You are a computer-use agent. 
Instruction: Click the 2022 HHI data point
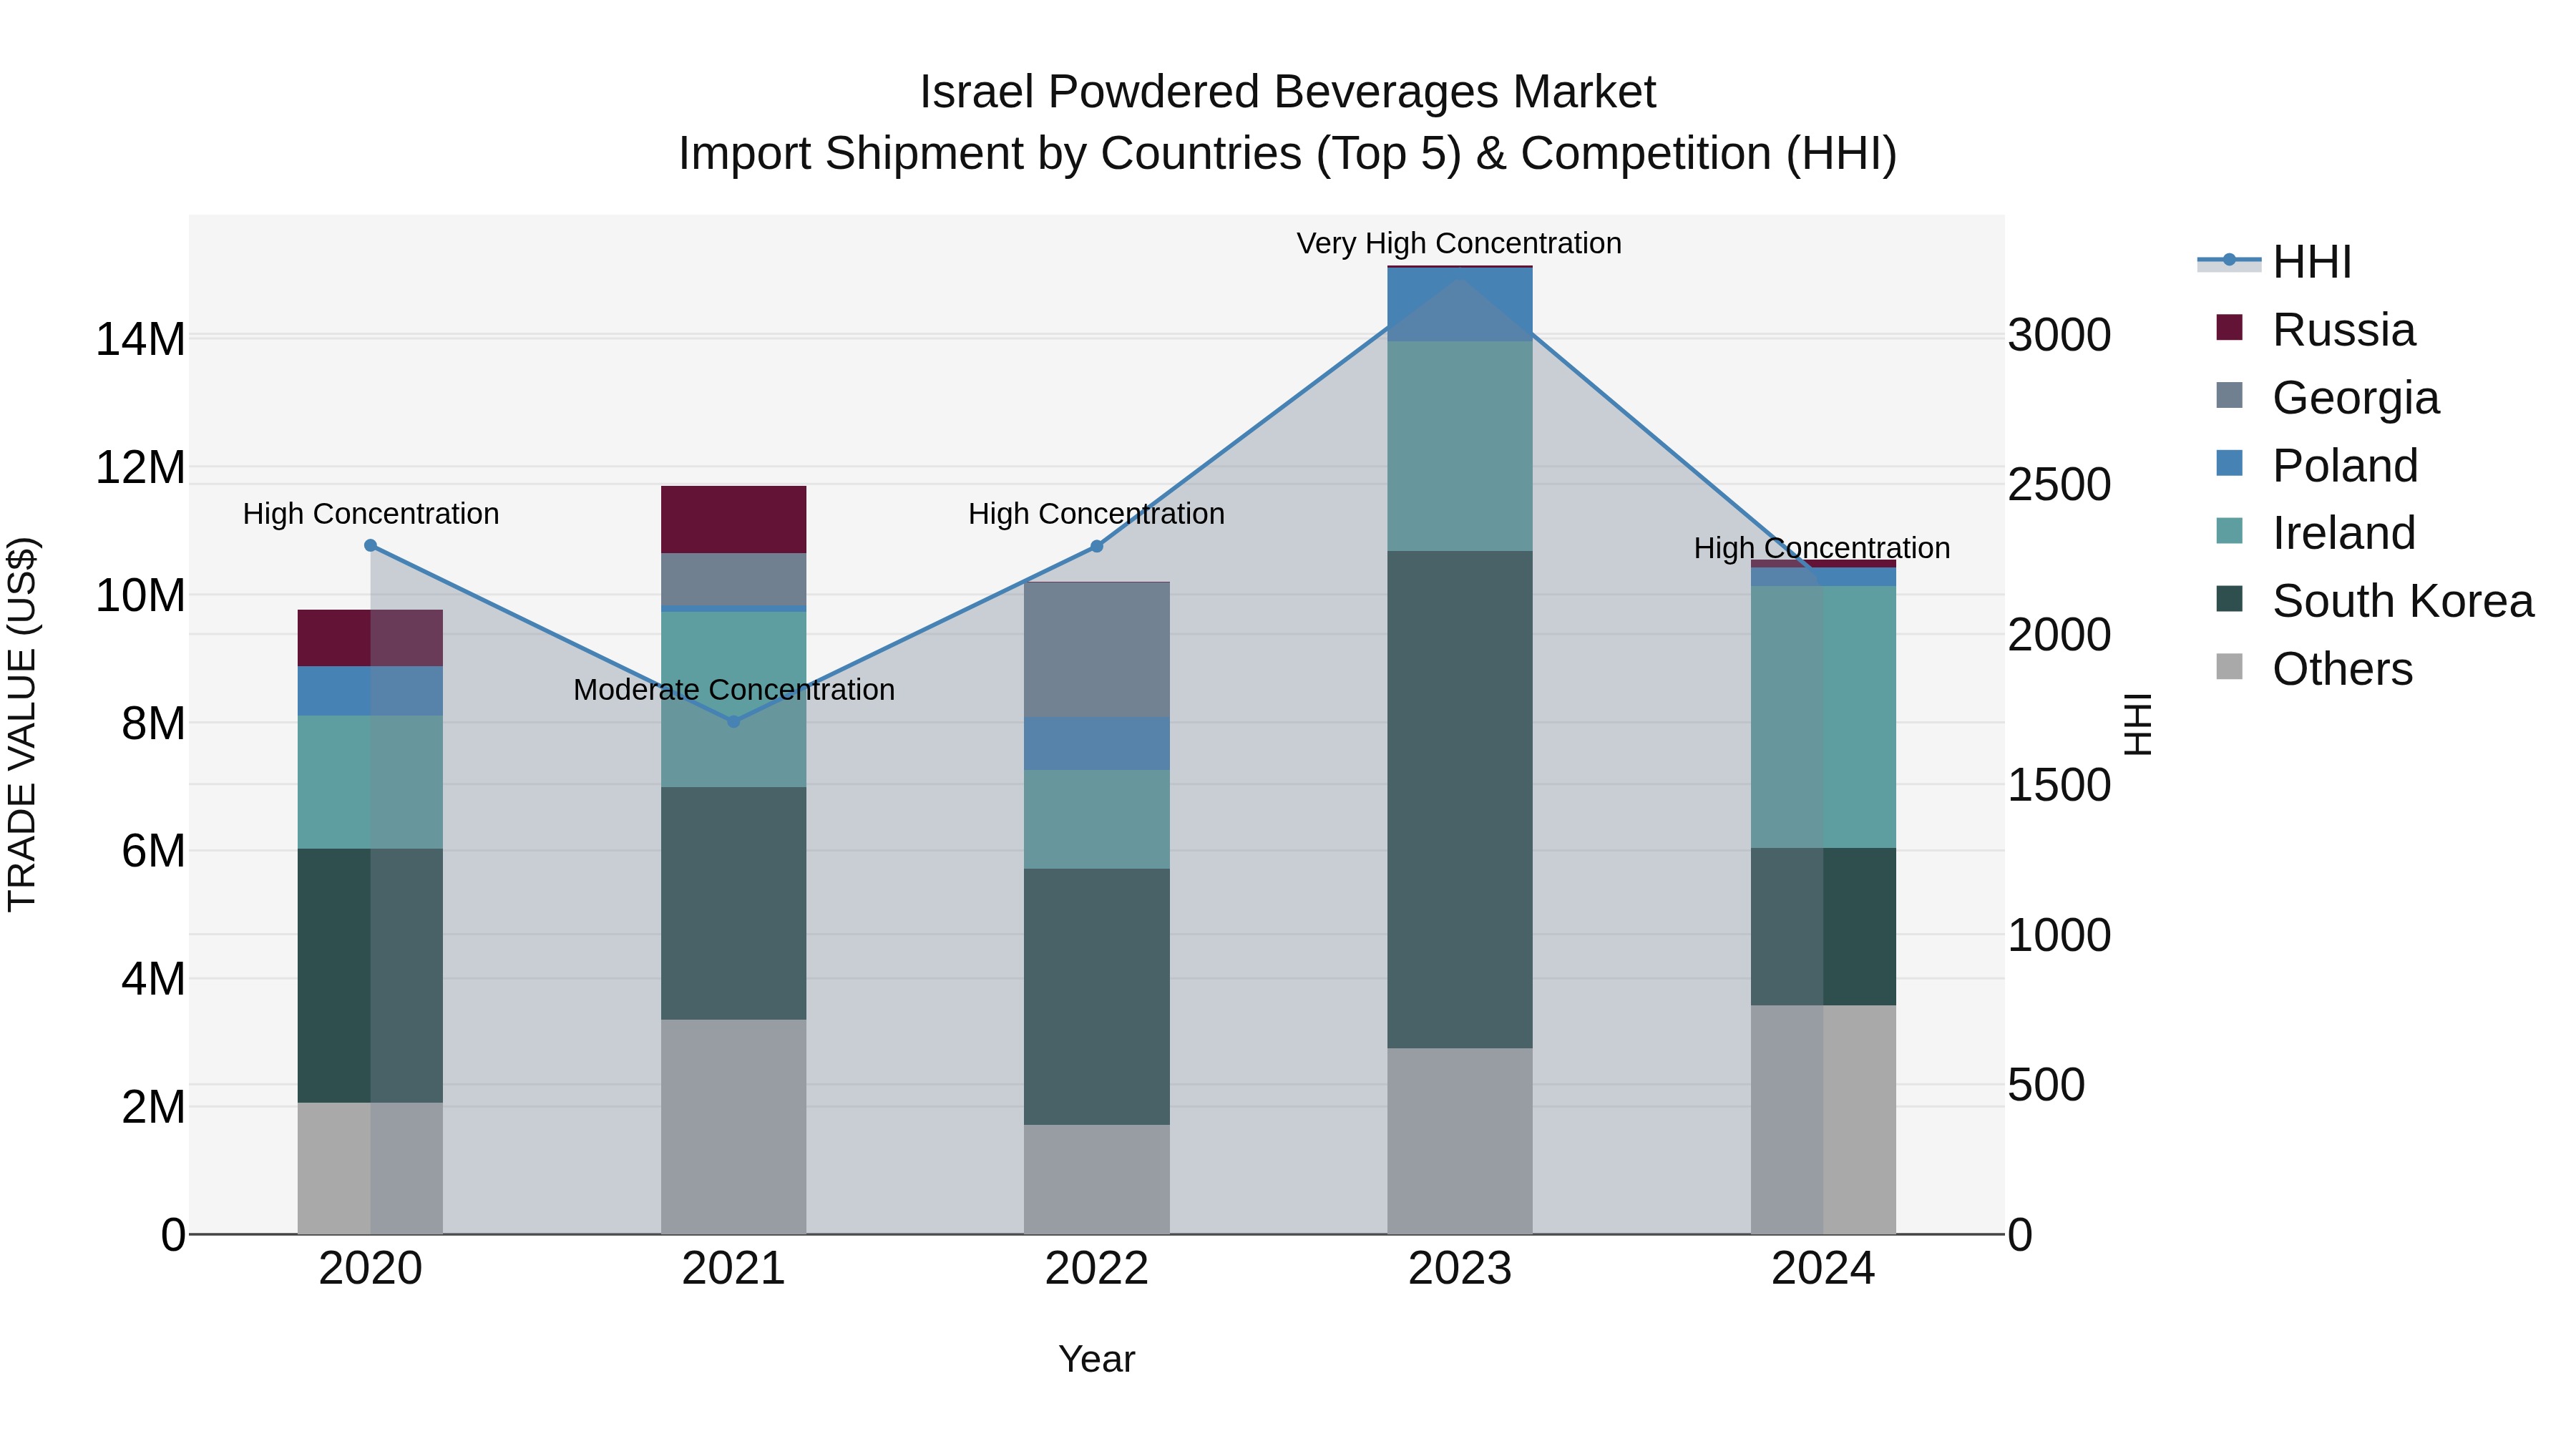point(1096,546)
